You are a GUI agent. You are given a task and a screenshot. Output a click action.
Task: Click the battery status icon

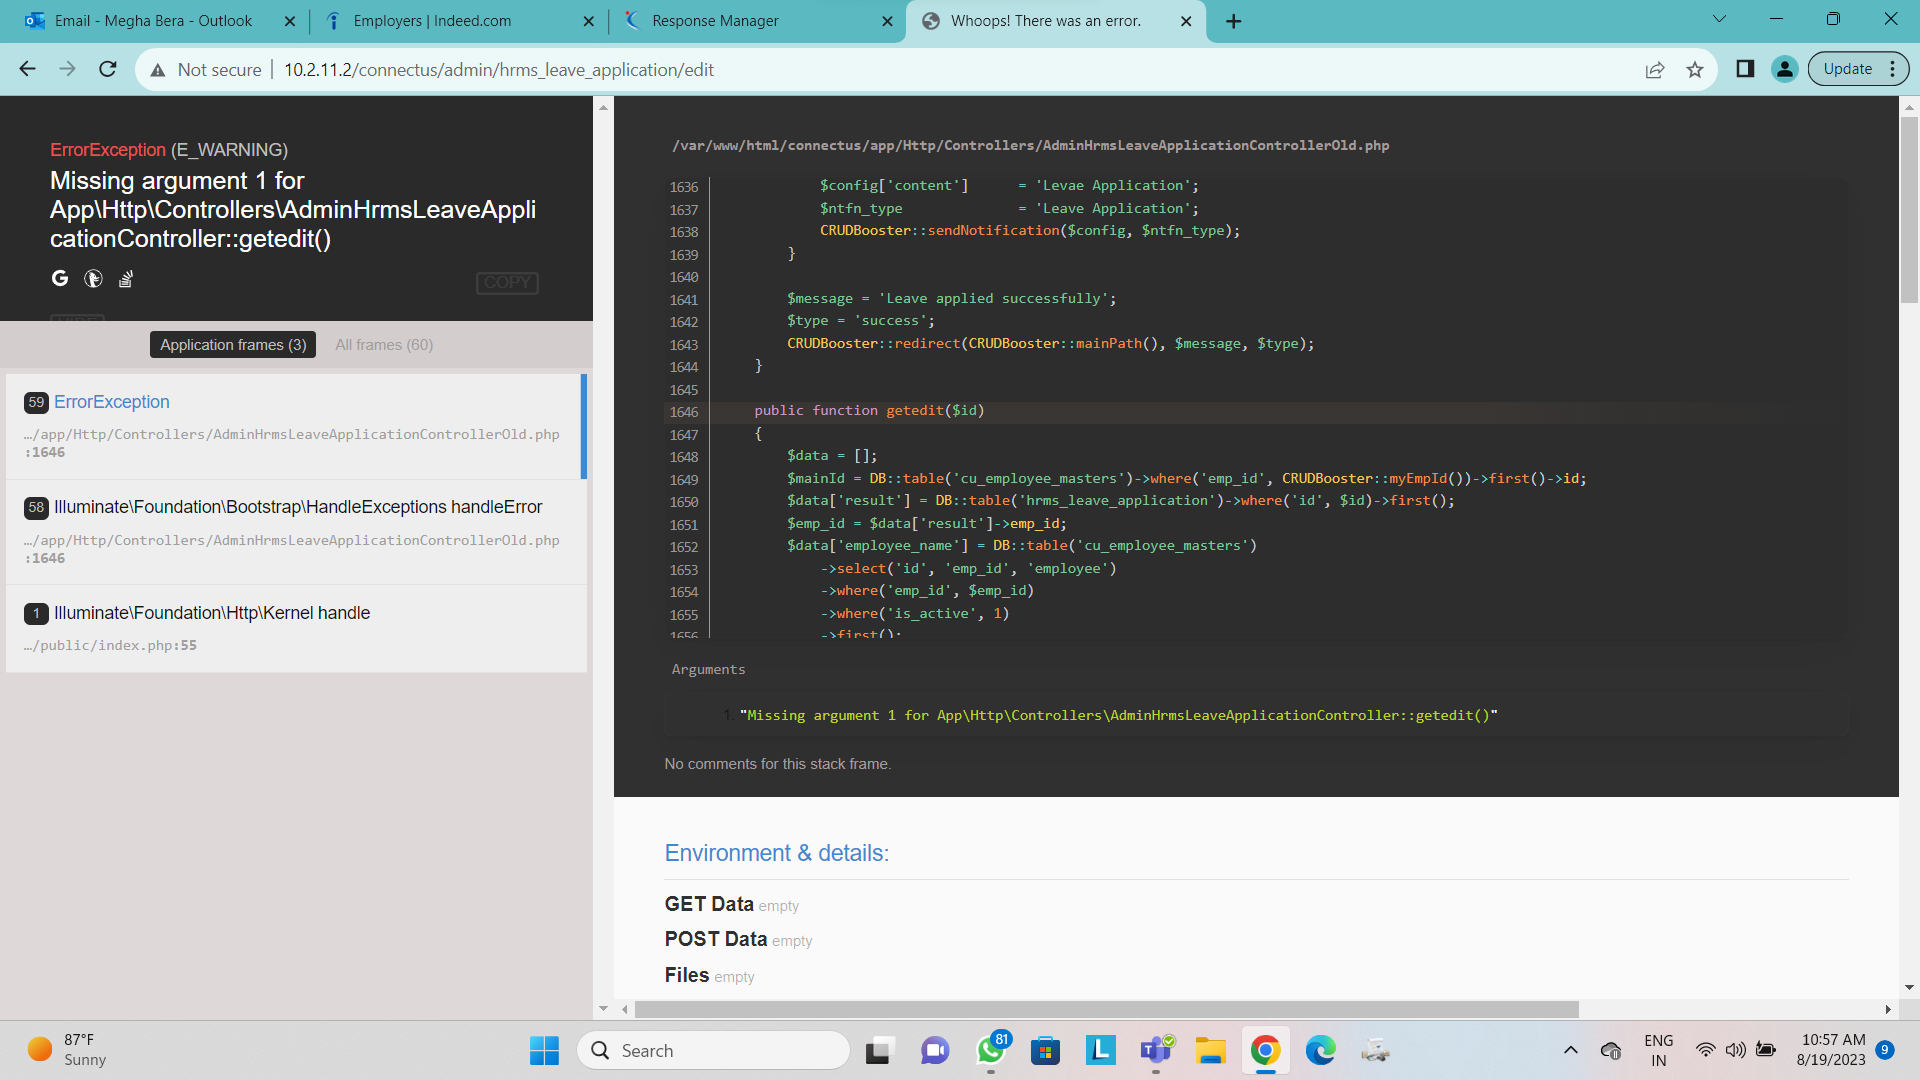click(x=1766, y=1050)
